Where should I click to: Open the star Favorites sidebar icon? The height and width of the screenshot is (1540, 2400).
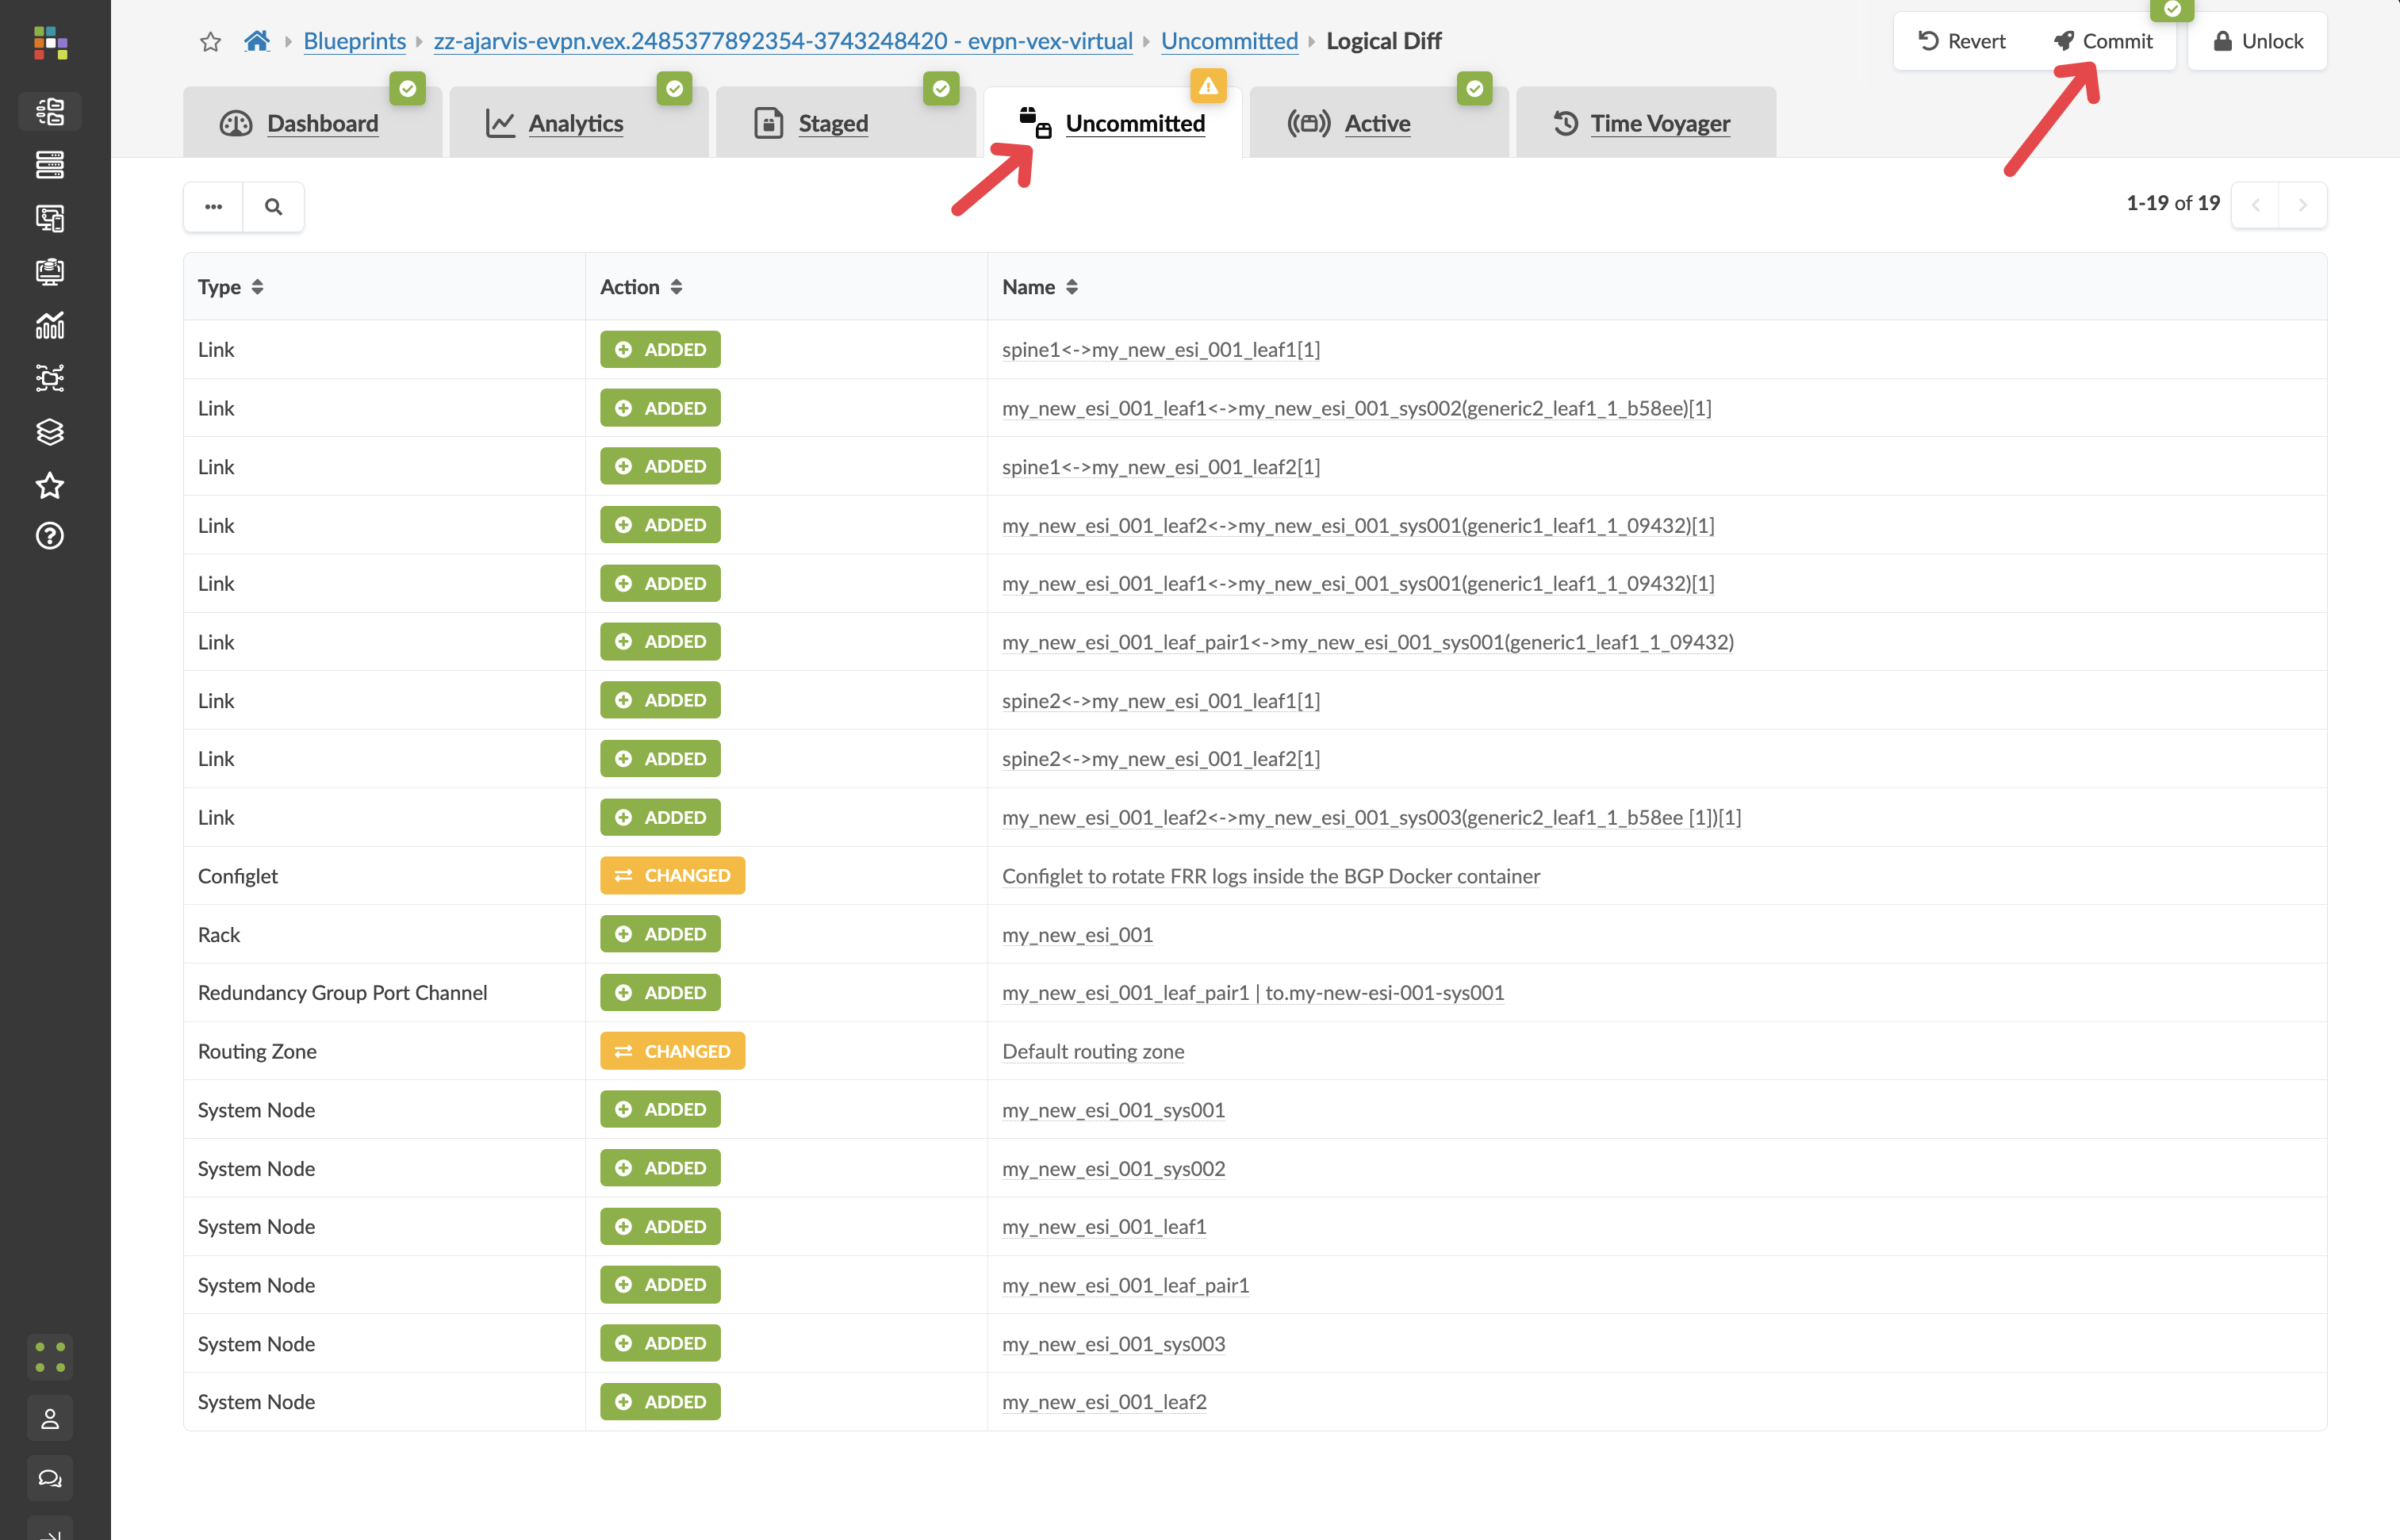49,485
